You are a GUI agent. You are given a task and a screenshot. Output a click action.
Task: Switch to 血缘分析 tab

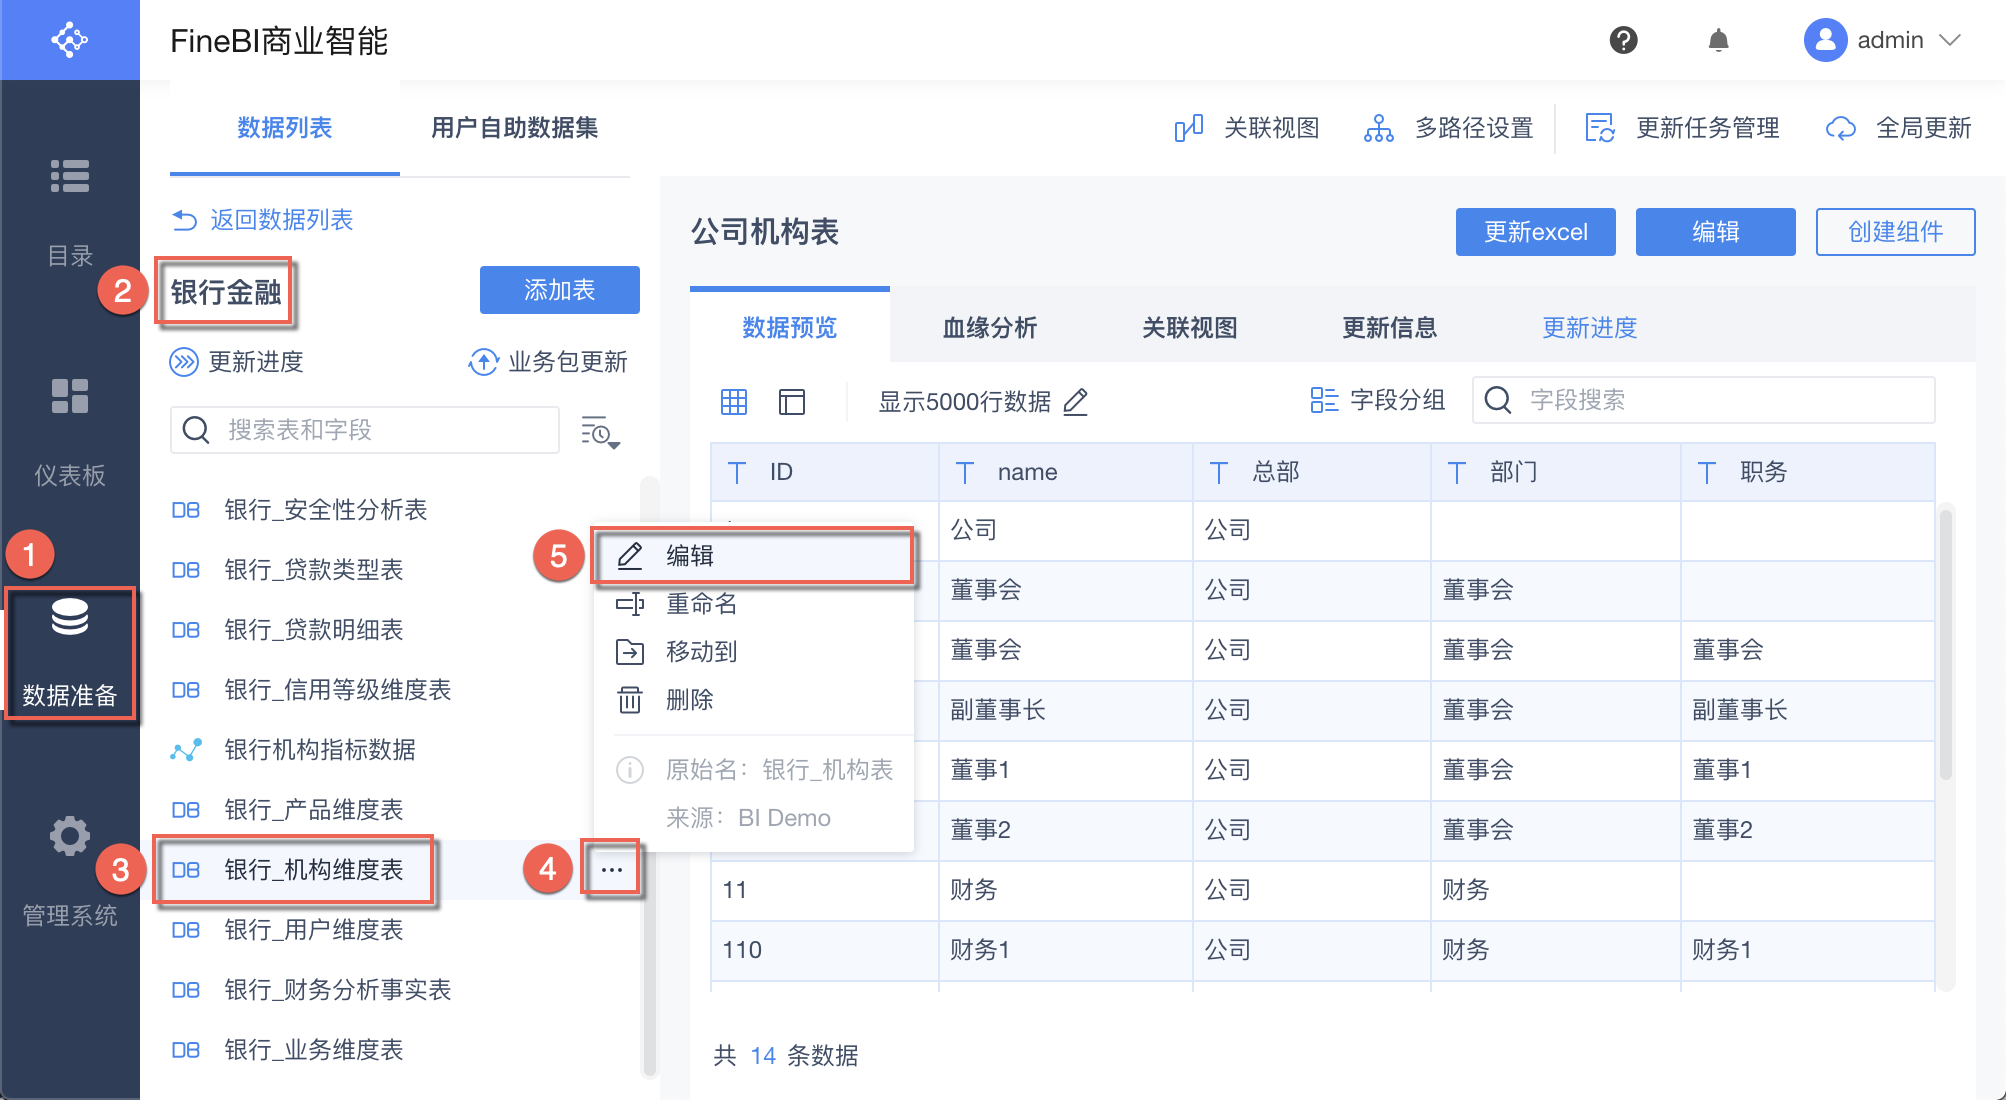pos(989,327)
